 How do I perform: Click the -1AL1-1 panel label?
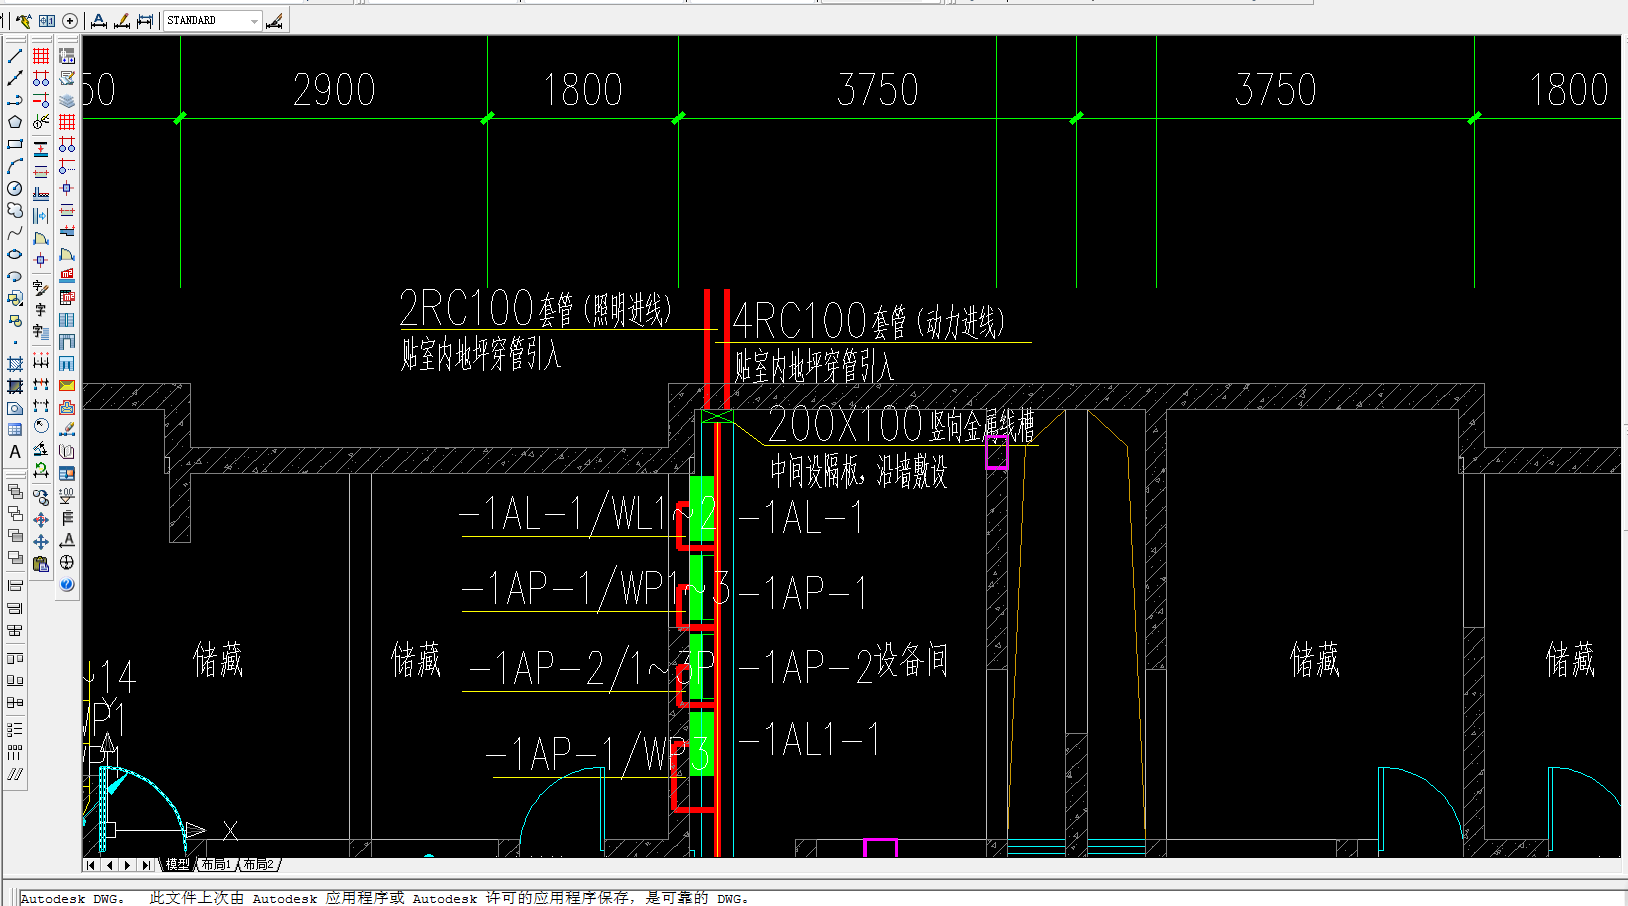pos(809,740)
